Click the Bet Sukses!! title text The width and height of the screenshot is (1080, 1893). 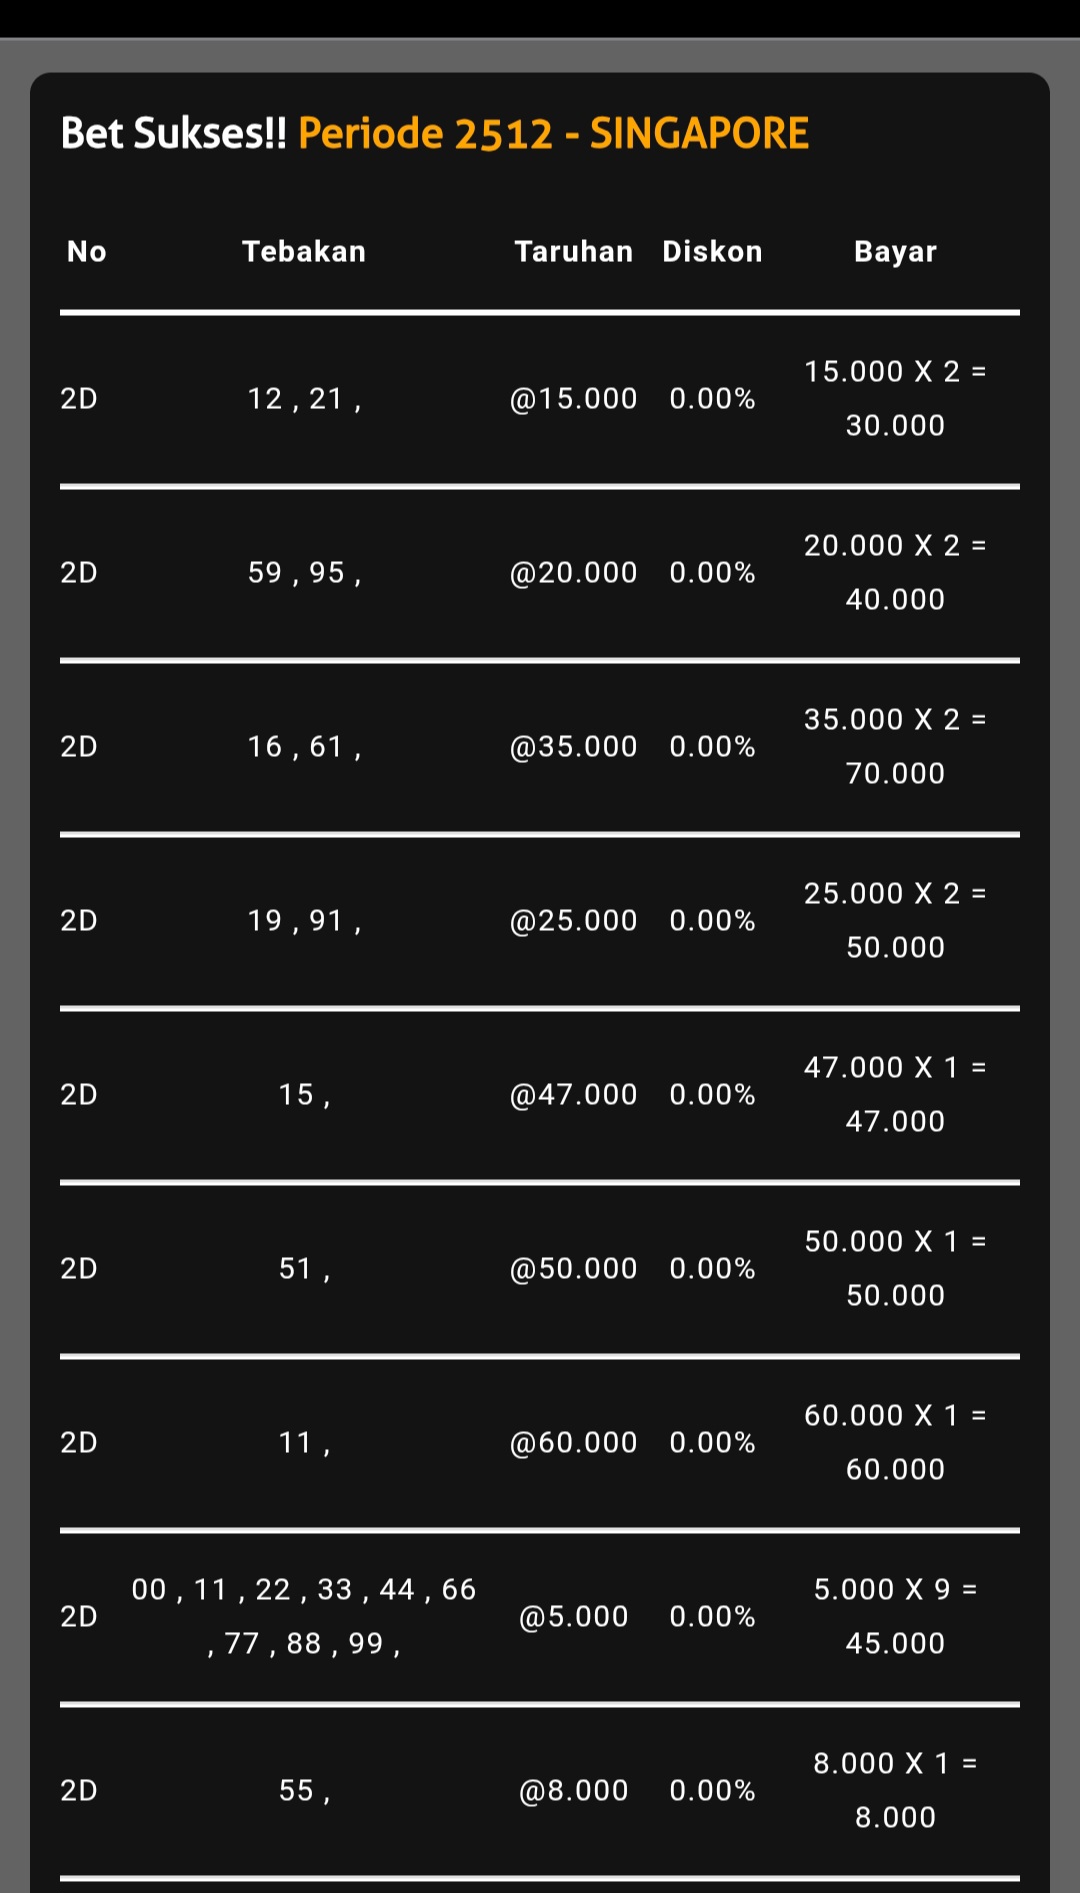pyautogui.click(x=173, y=134)
